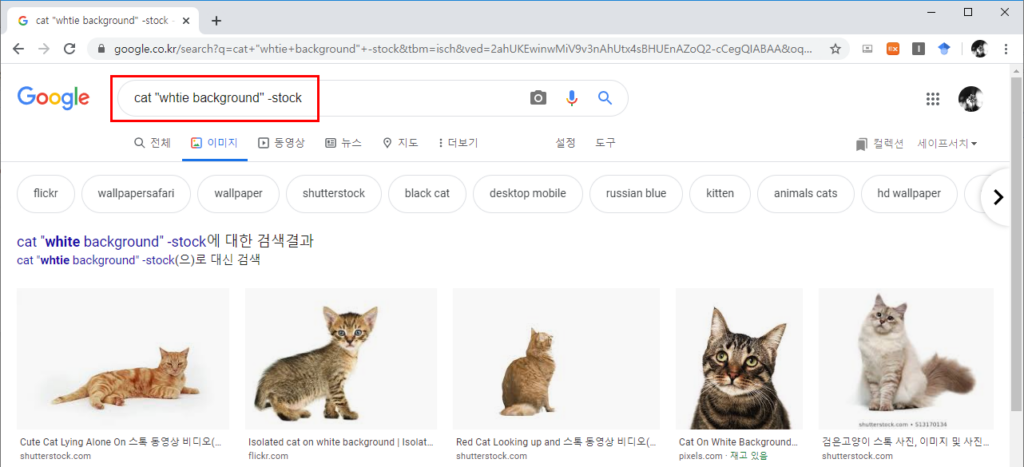Open the 도구 search tools
Viewport: 1024px width, 467px height.
tap(605, 143)
